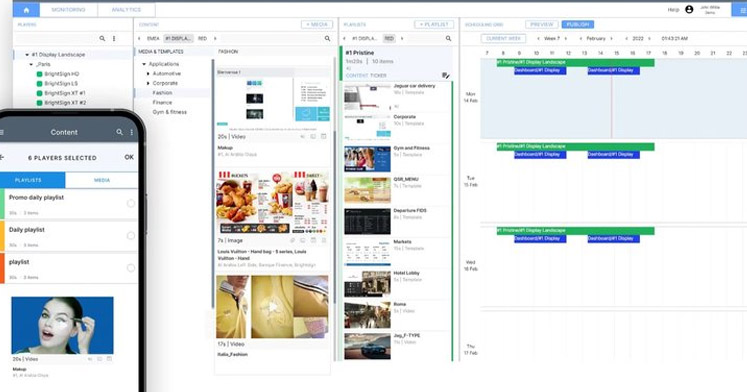747x392 pixels.
Task: Open the Italia_Fashion video thumbnail
Action: 272,307
